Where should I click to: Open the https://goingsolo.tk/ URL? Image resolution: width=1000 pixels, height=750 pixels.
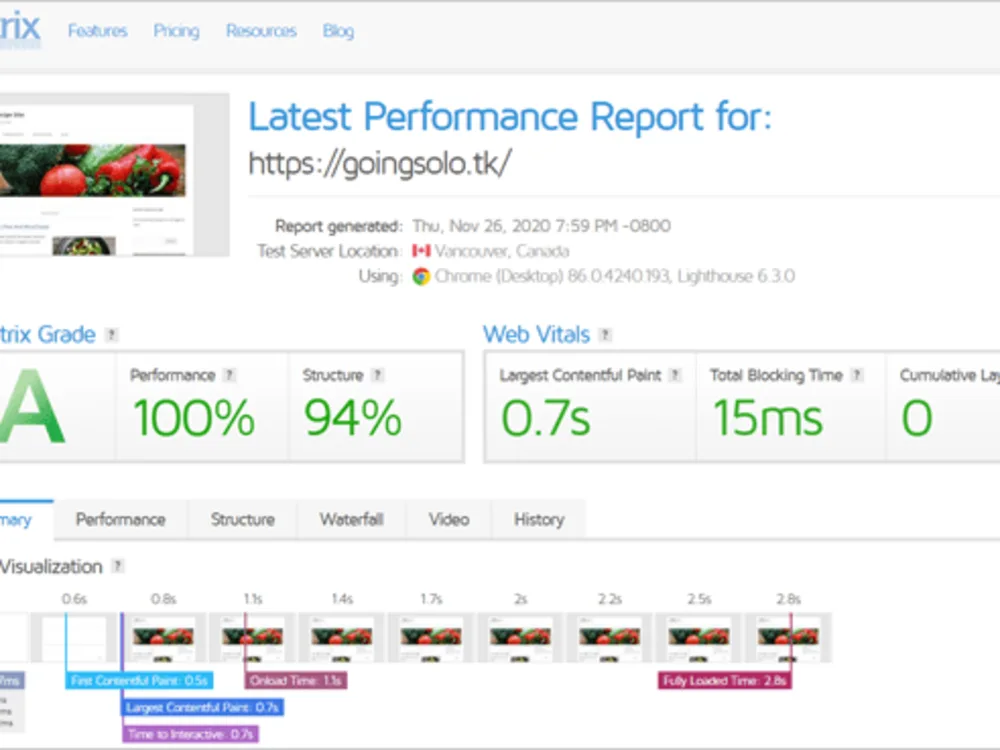coord(379,164)
